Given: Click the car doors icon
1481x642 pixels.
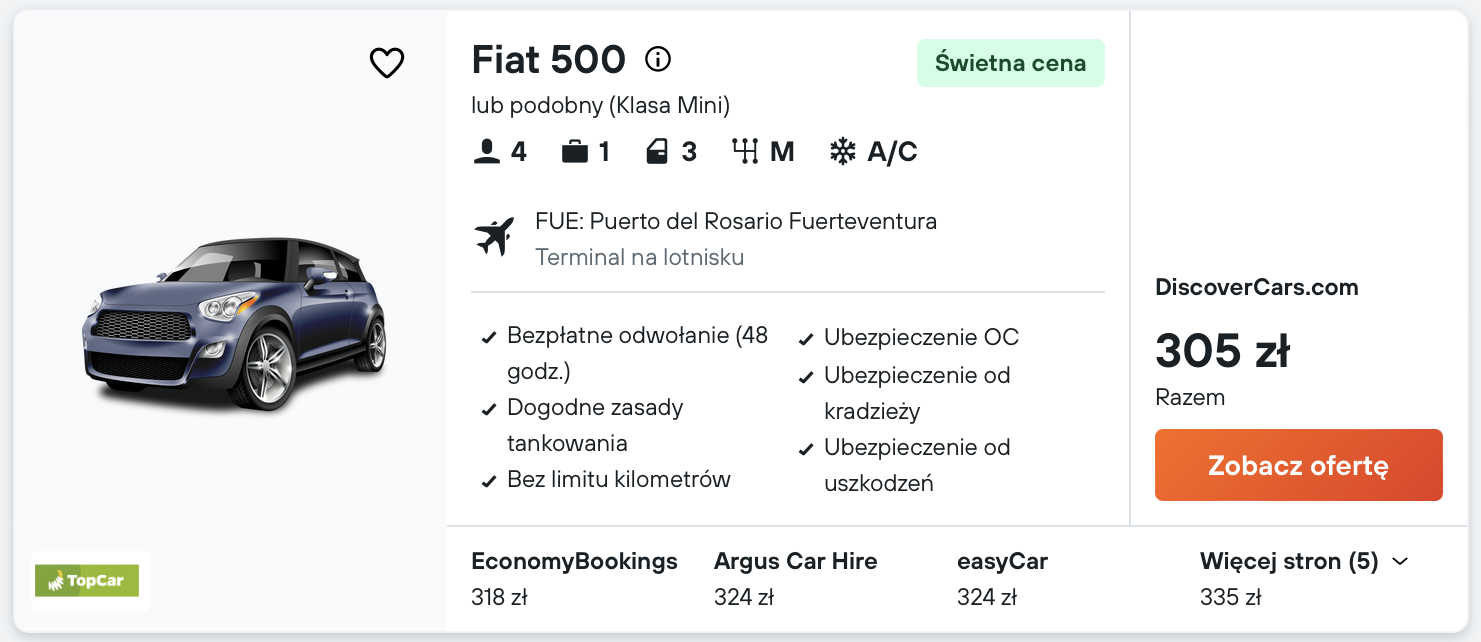Looking at the screenshot, I should pos(657,152).
